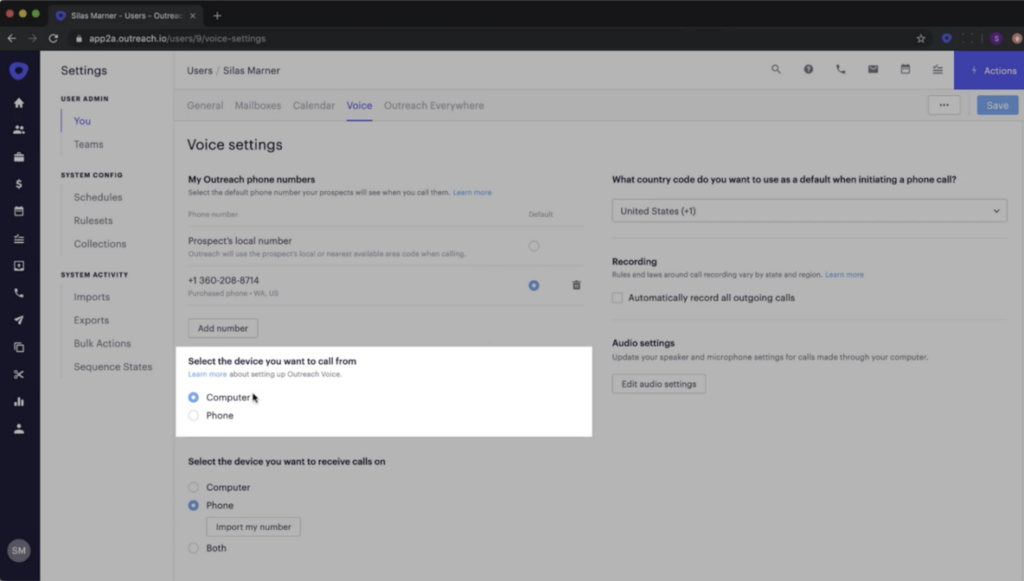Click Users in the breadcrumb
This screenshot has height=581, width=1024.
[x=200, y=71]
